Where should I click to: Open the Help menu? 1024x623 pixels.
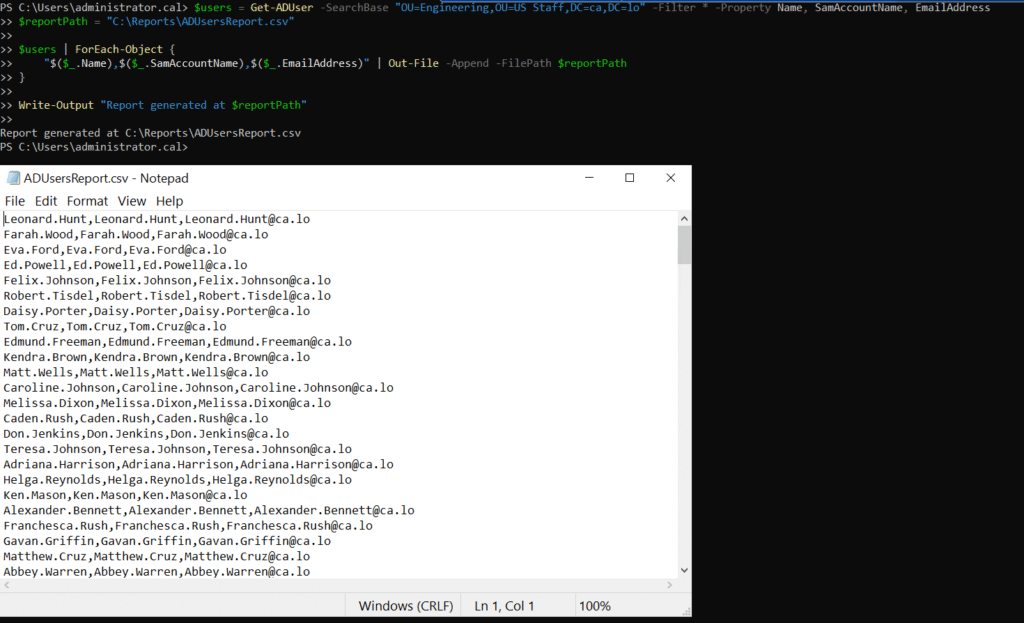pyautogui.click(x=169, y=201)
